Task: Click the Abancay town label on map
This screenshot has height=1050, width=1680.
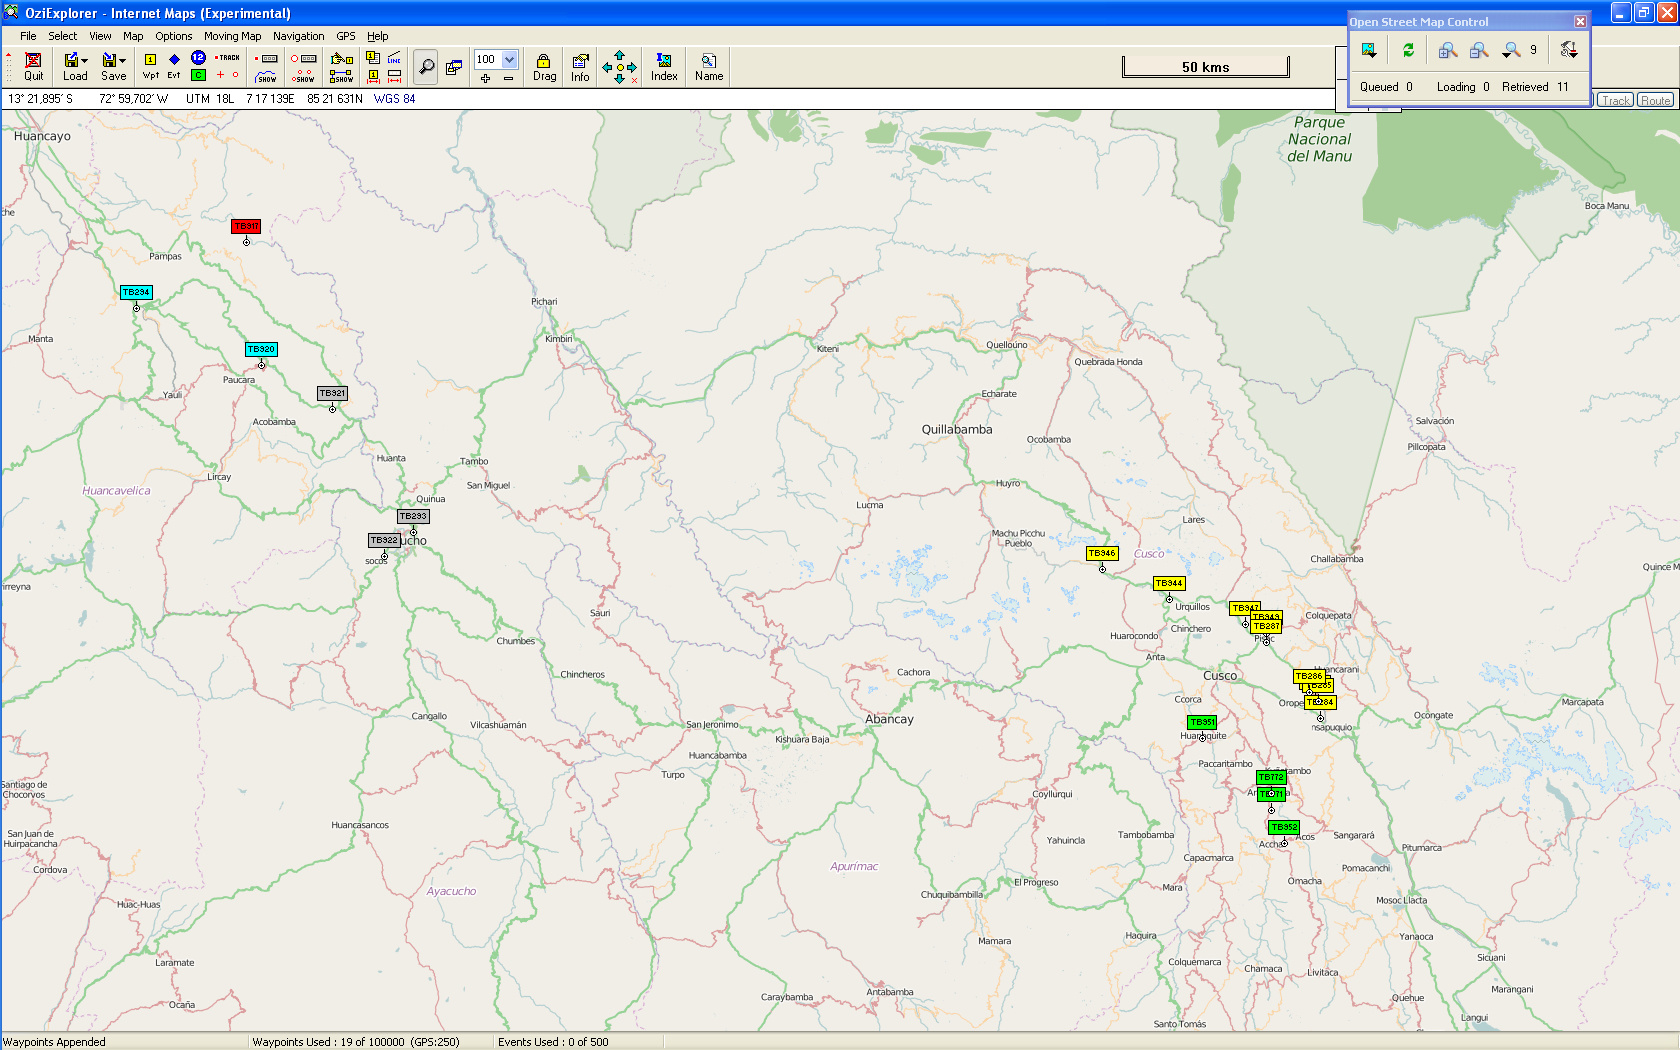Action: pyautogui.click(x=889, y=719)
